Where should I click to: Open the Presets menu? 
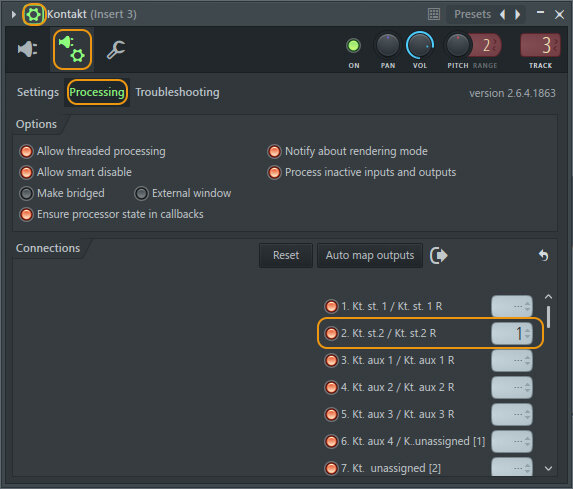click(x=472, y=15)
